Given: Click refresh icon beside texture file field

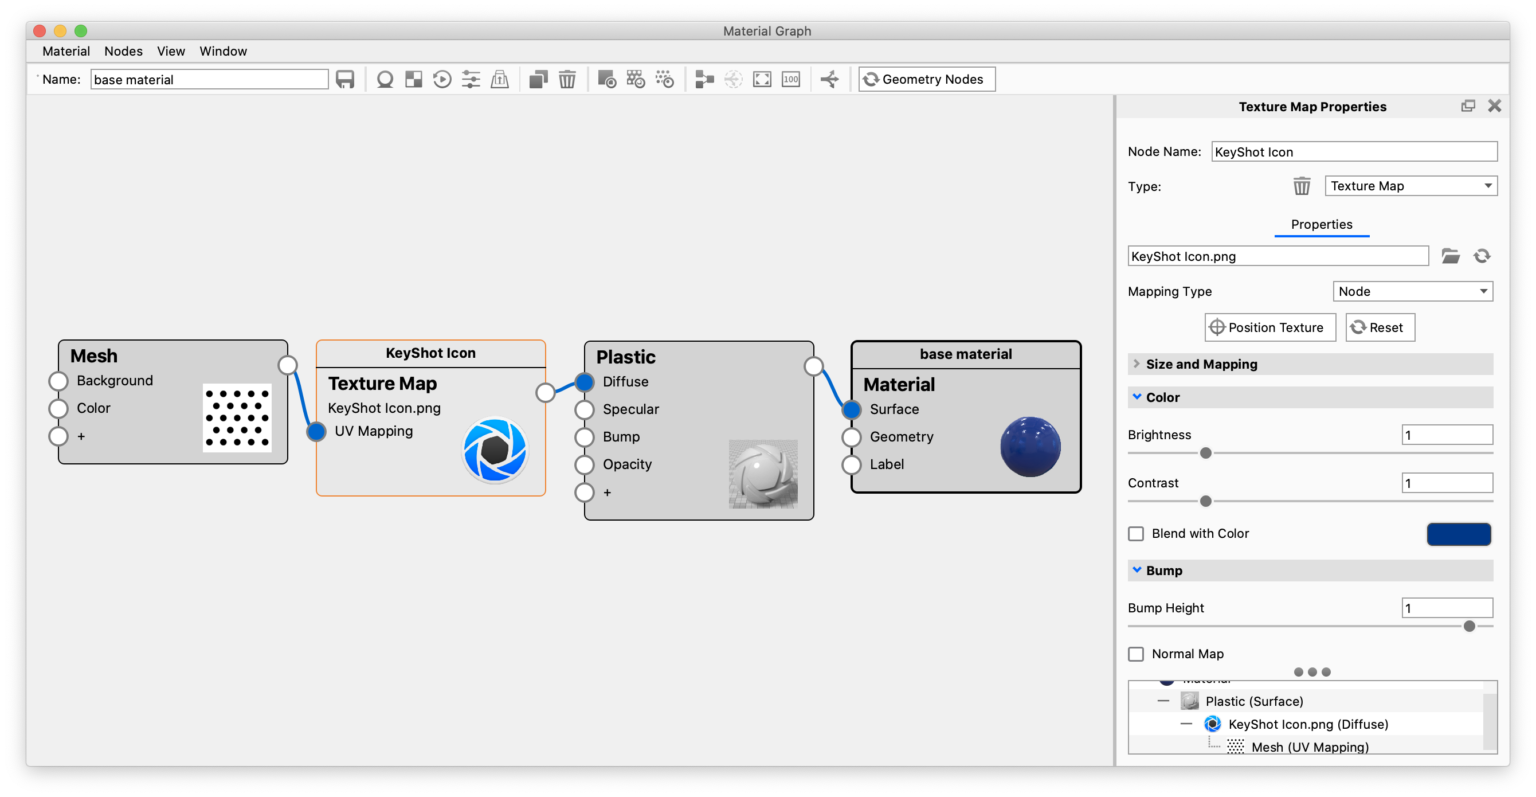Looking at the screenshot, I should (x=1482, y=257).
